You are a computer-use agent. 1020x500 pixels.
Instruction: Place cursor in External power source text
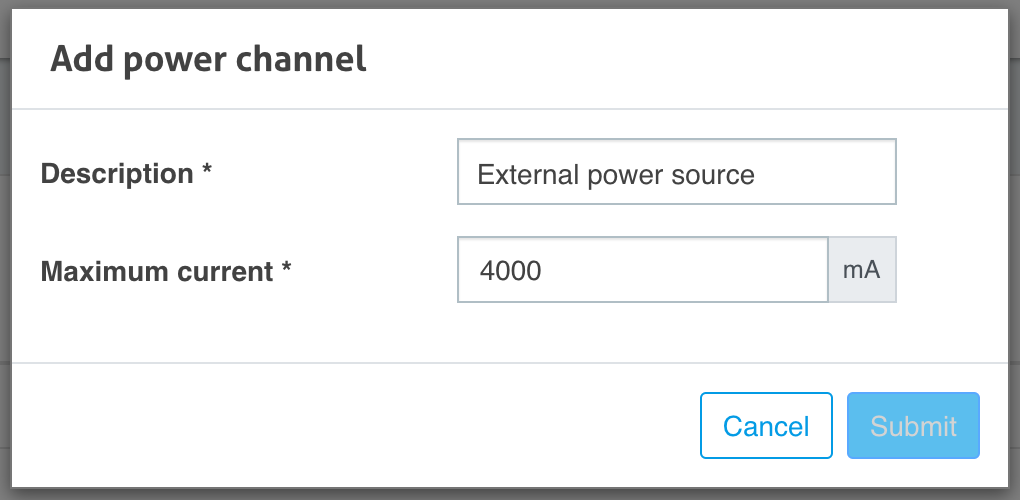pyautogui.click(x=615, y=175)
